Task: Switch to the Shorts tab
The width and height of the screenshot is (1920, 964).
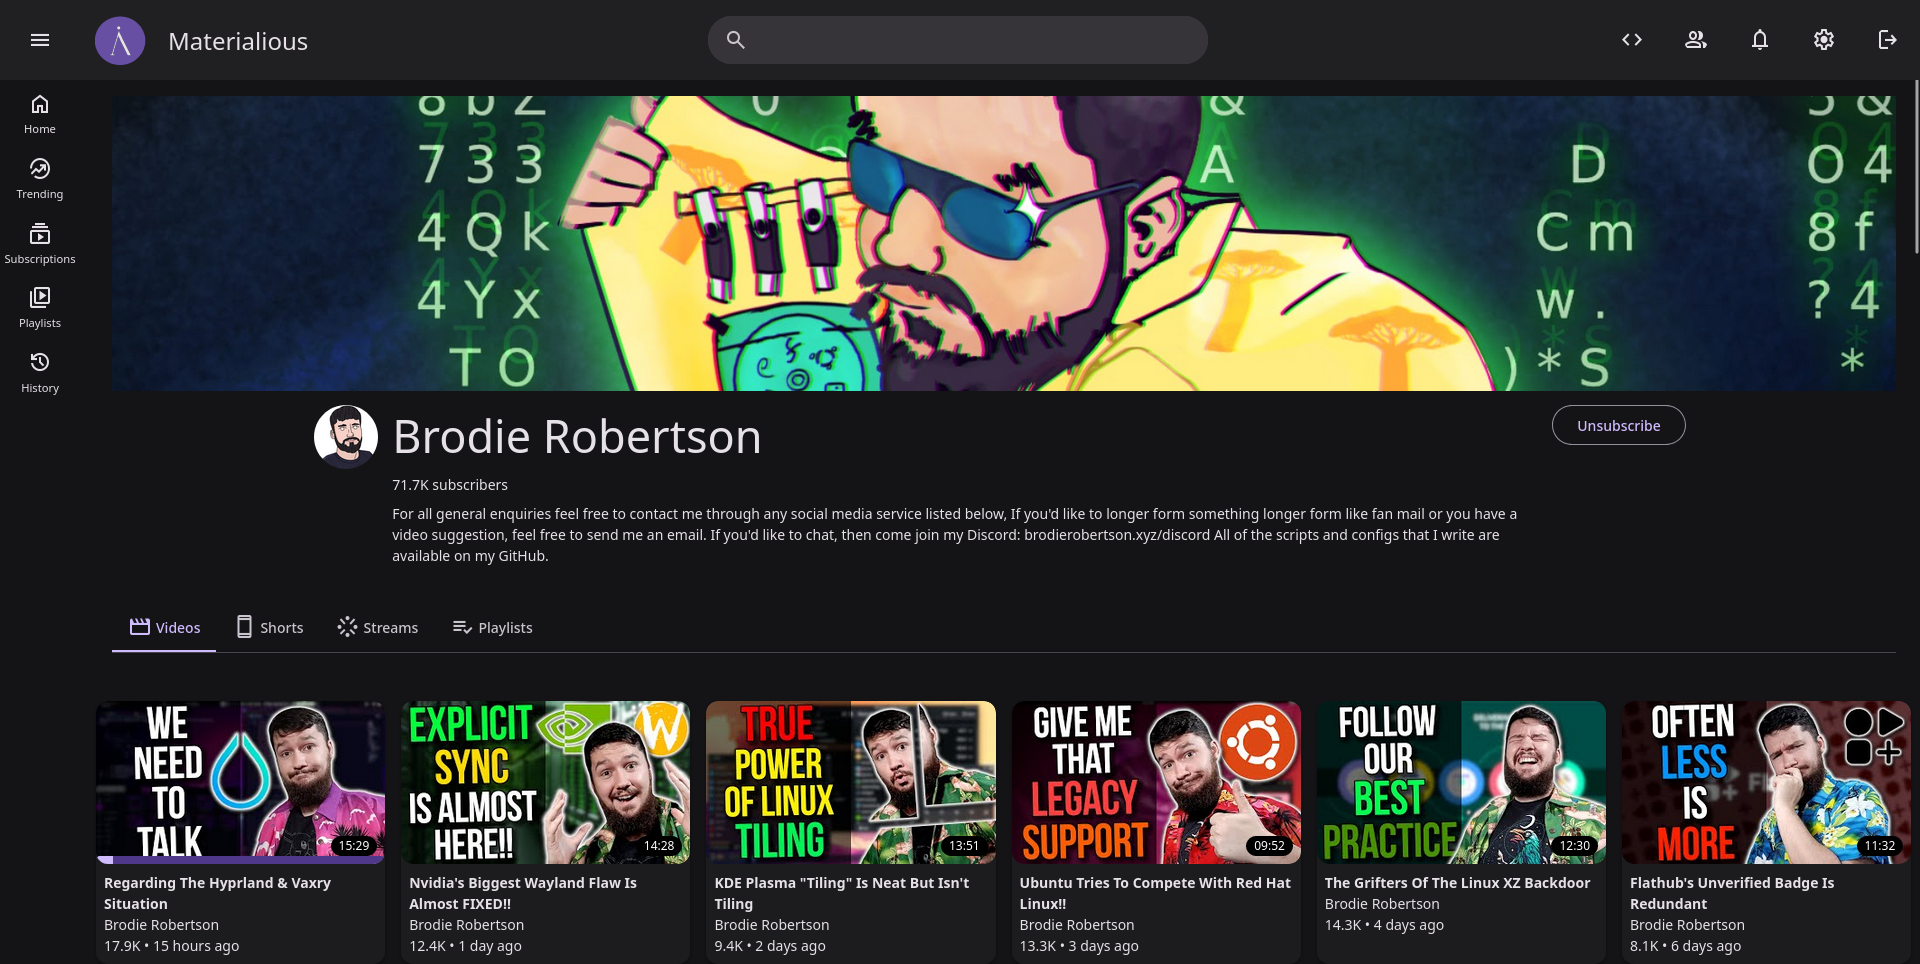Action: (269, 627)
